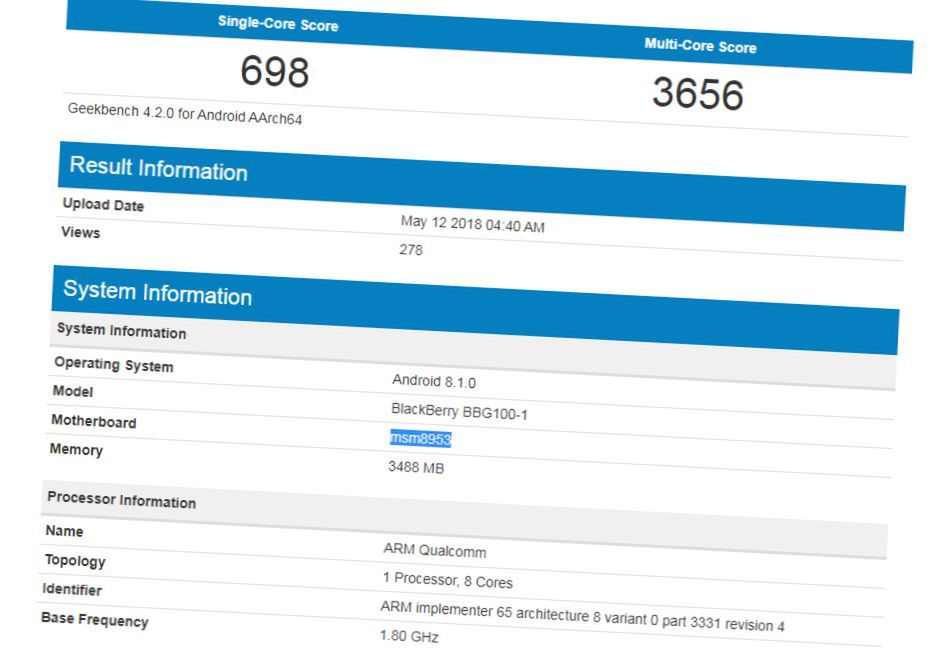Select the 1.80 GHz frequency value

point(409,636)
